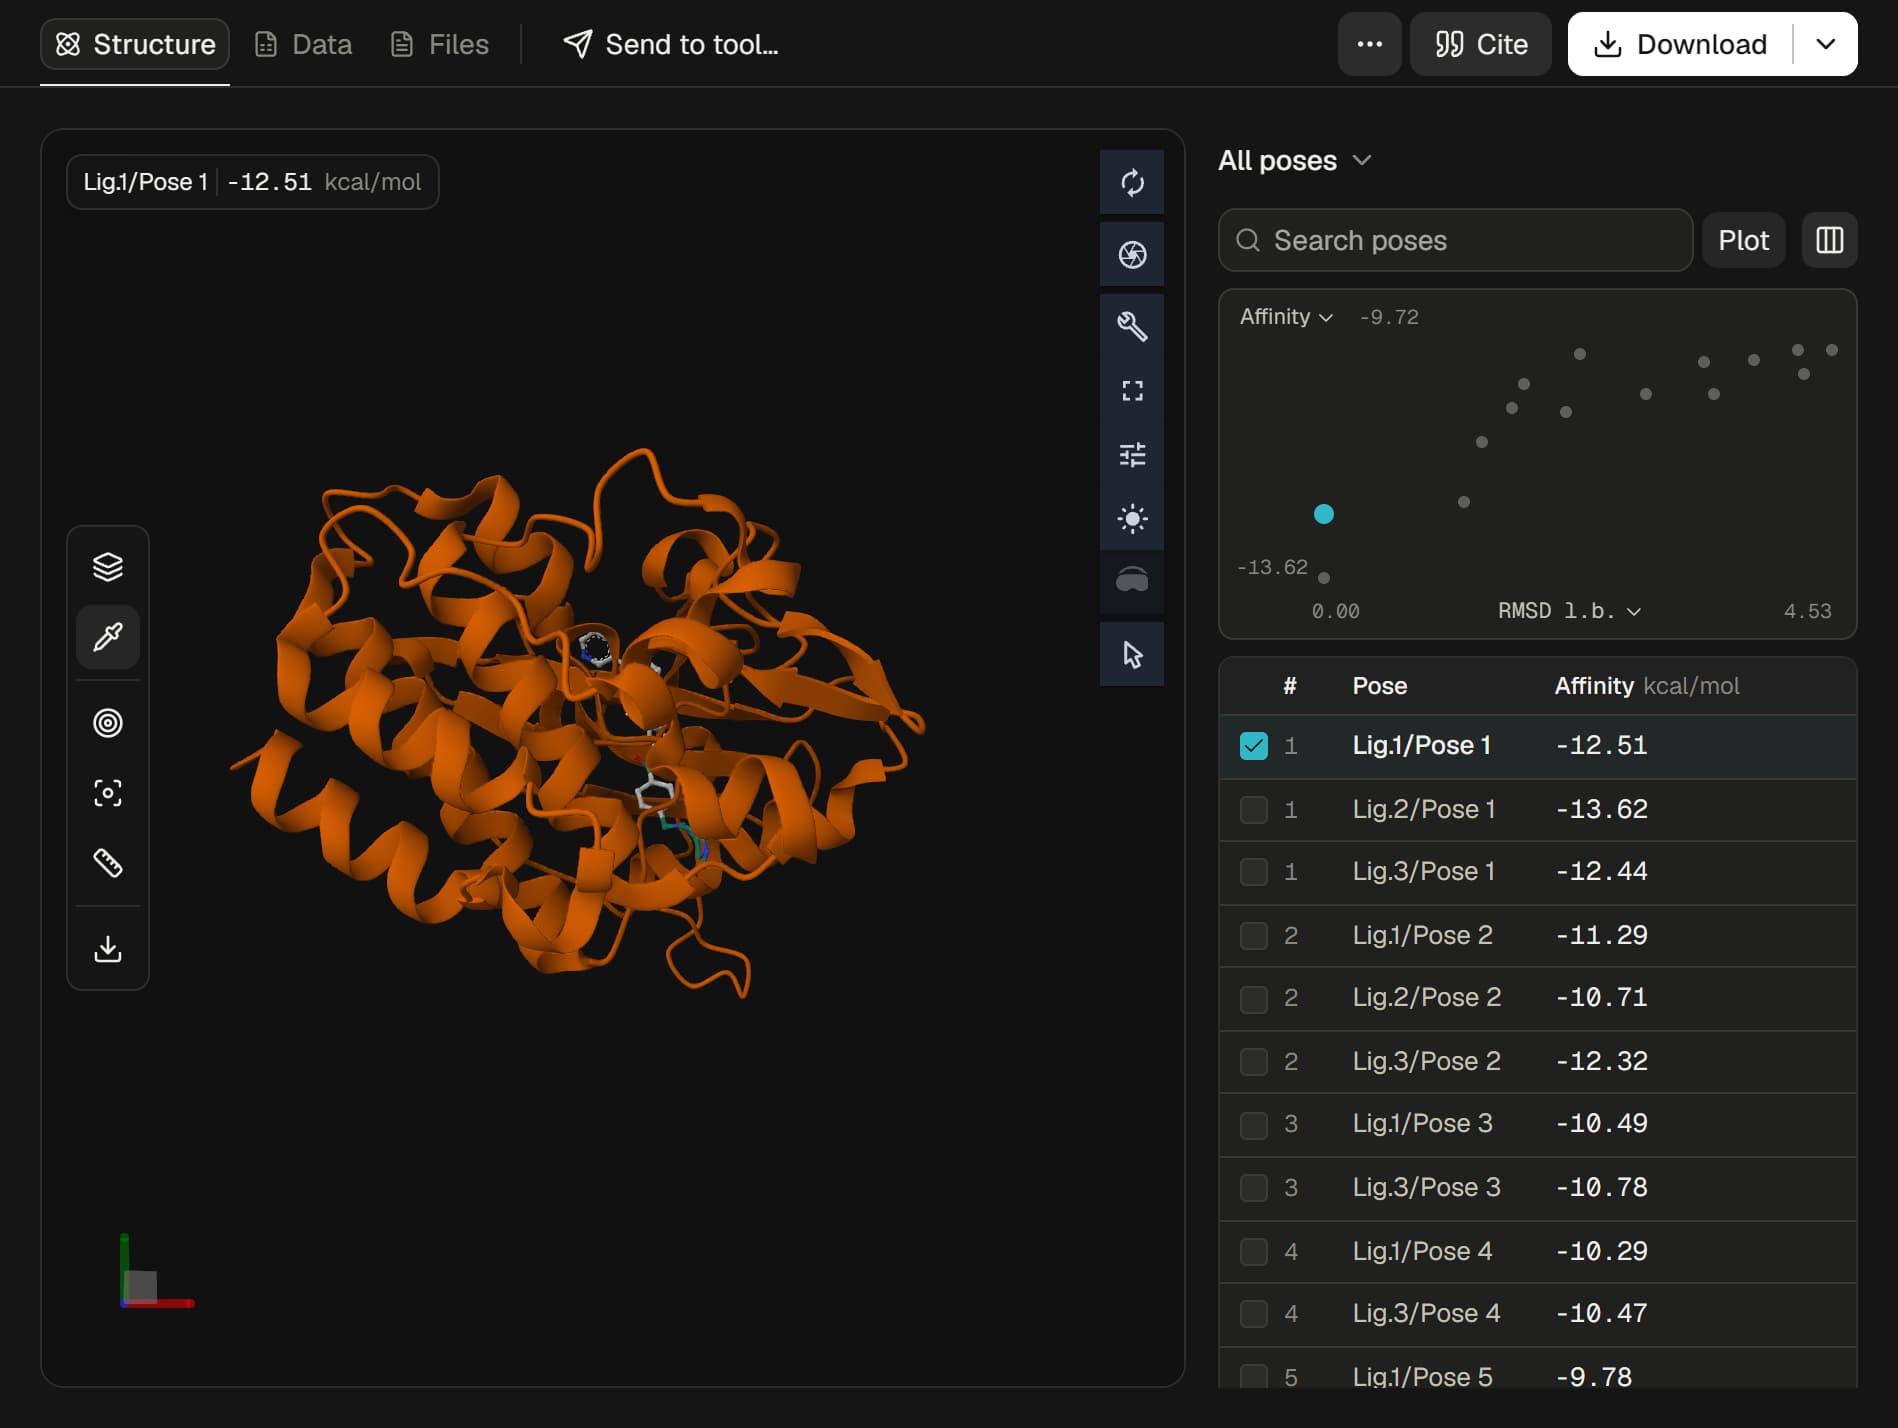Check the Lig.2/Pose 2 checkbox

[1254, 999]
